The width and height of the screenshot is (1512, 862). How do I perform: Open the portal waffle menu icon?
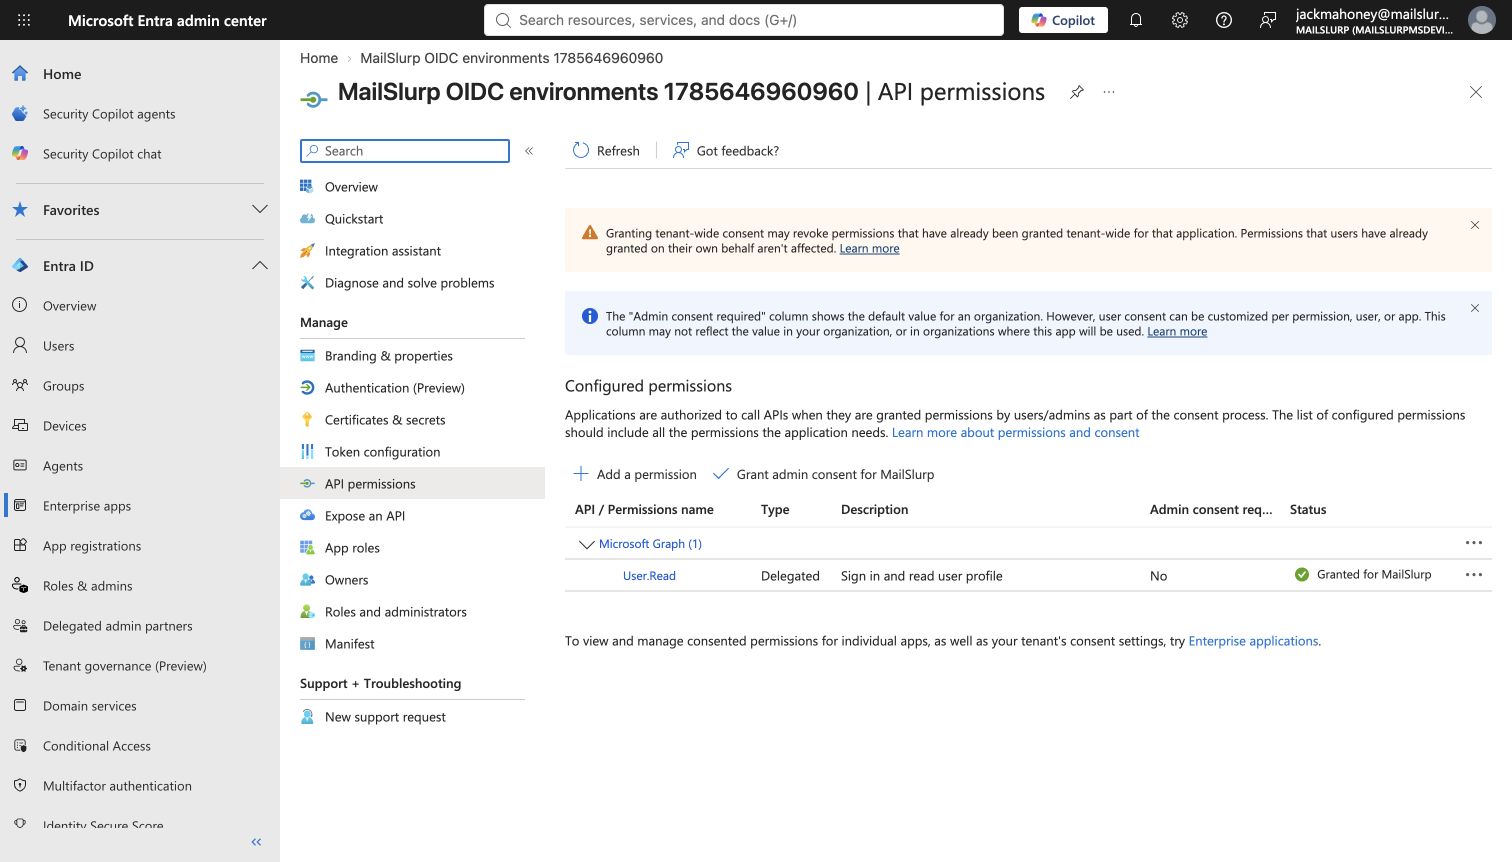(x=24, y=20)
